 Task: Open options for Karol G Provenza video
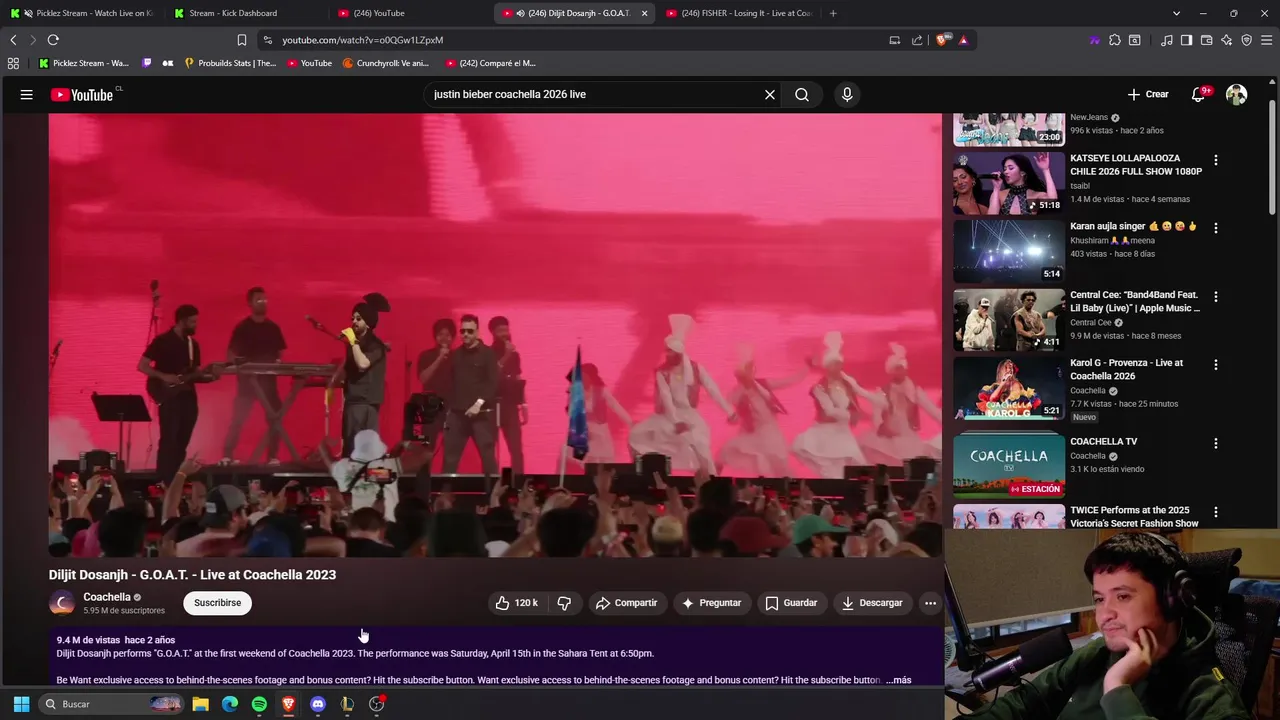(1216, 365)
